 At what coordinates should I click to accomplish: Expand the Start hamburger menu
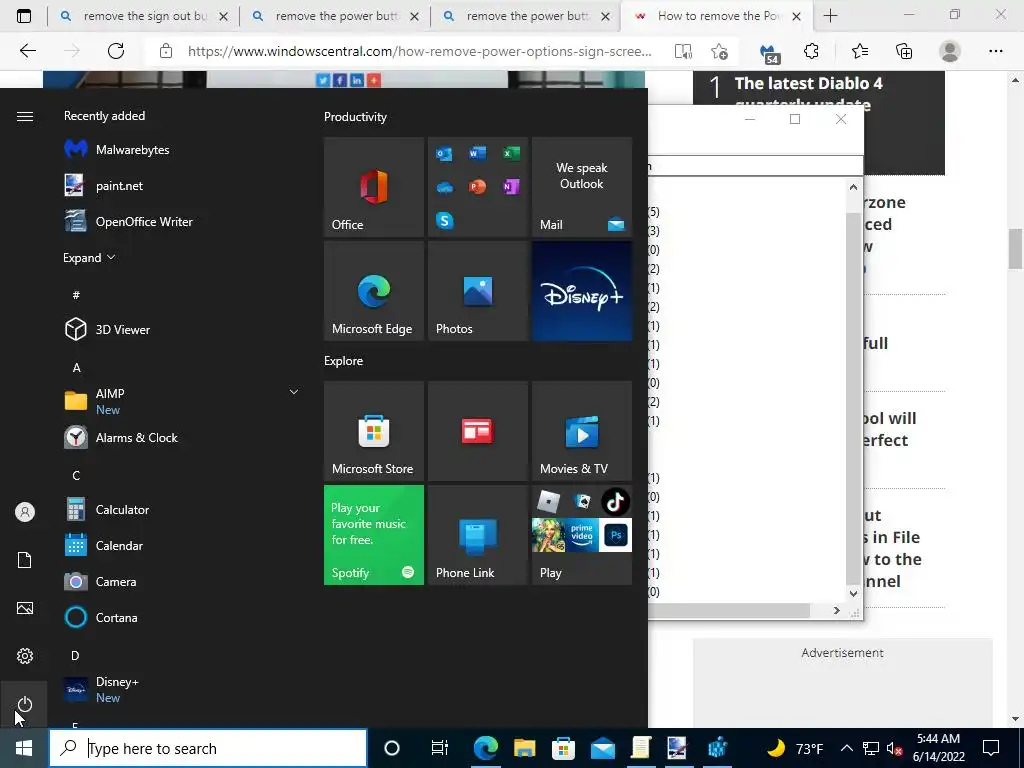[x=25, y=116]
